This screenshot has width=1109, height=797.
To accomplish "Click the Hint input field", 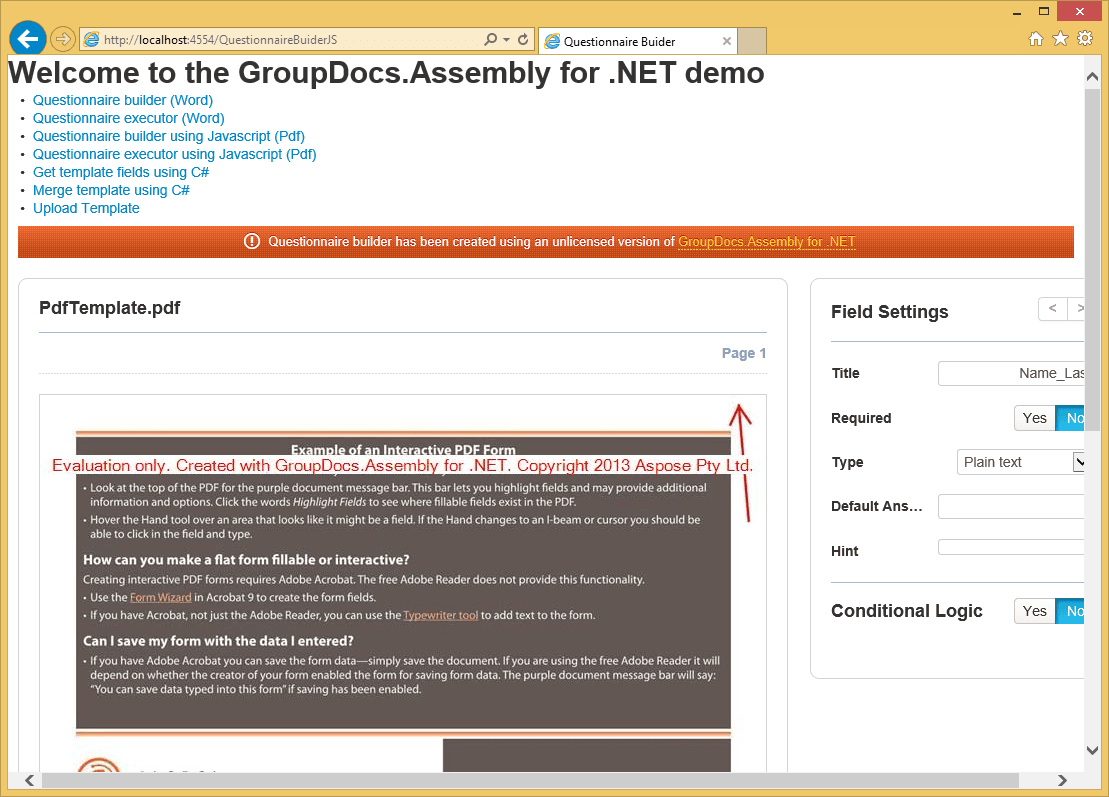I will coord(1011,547).
